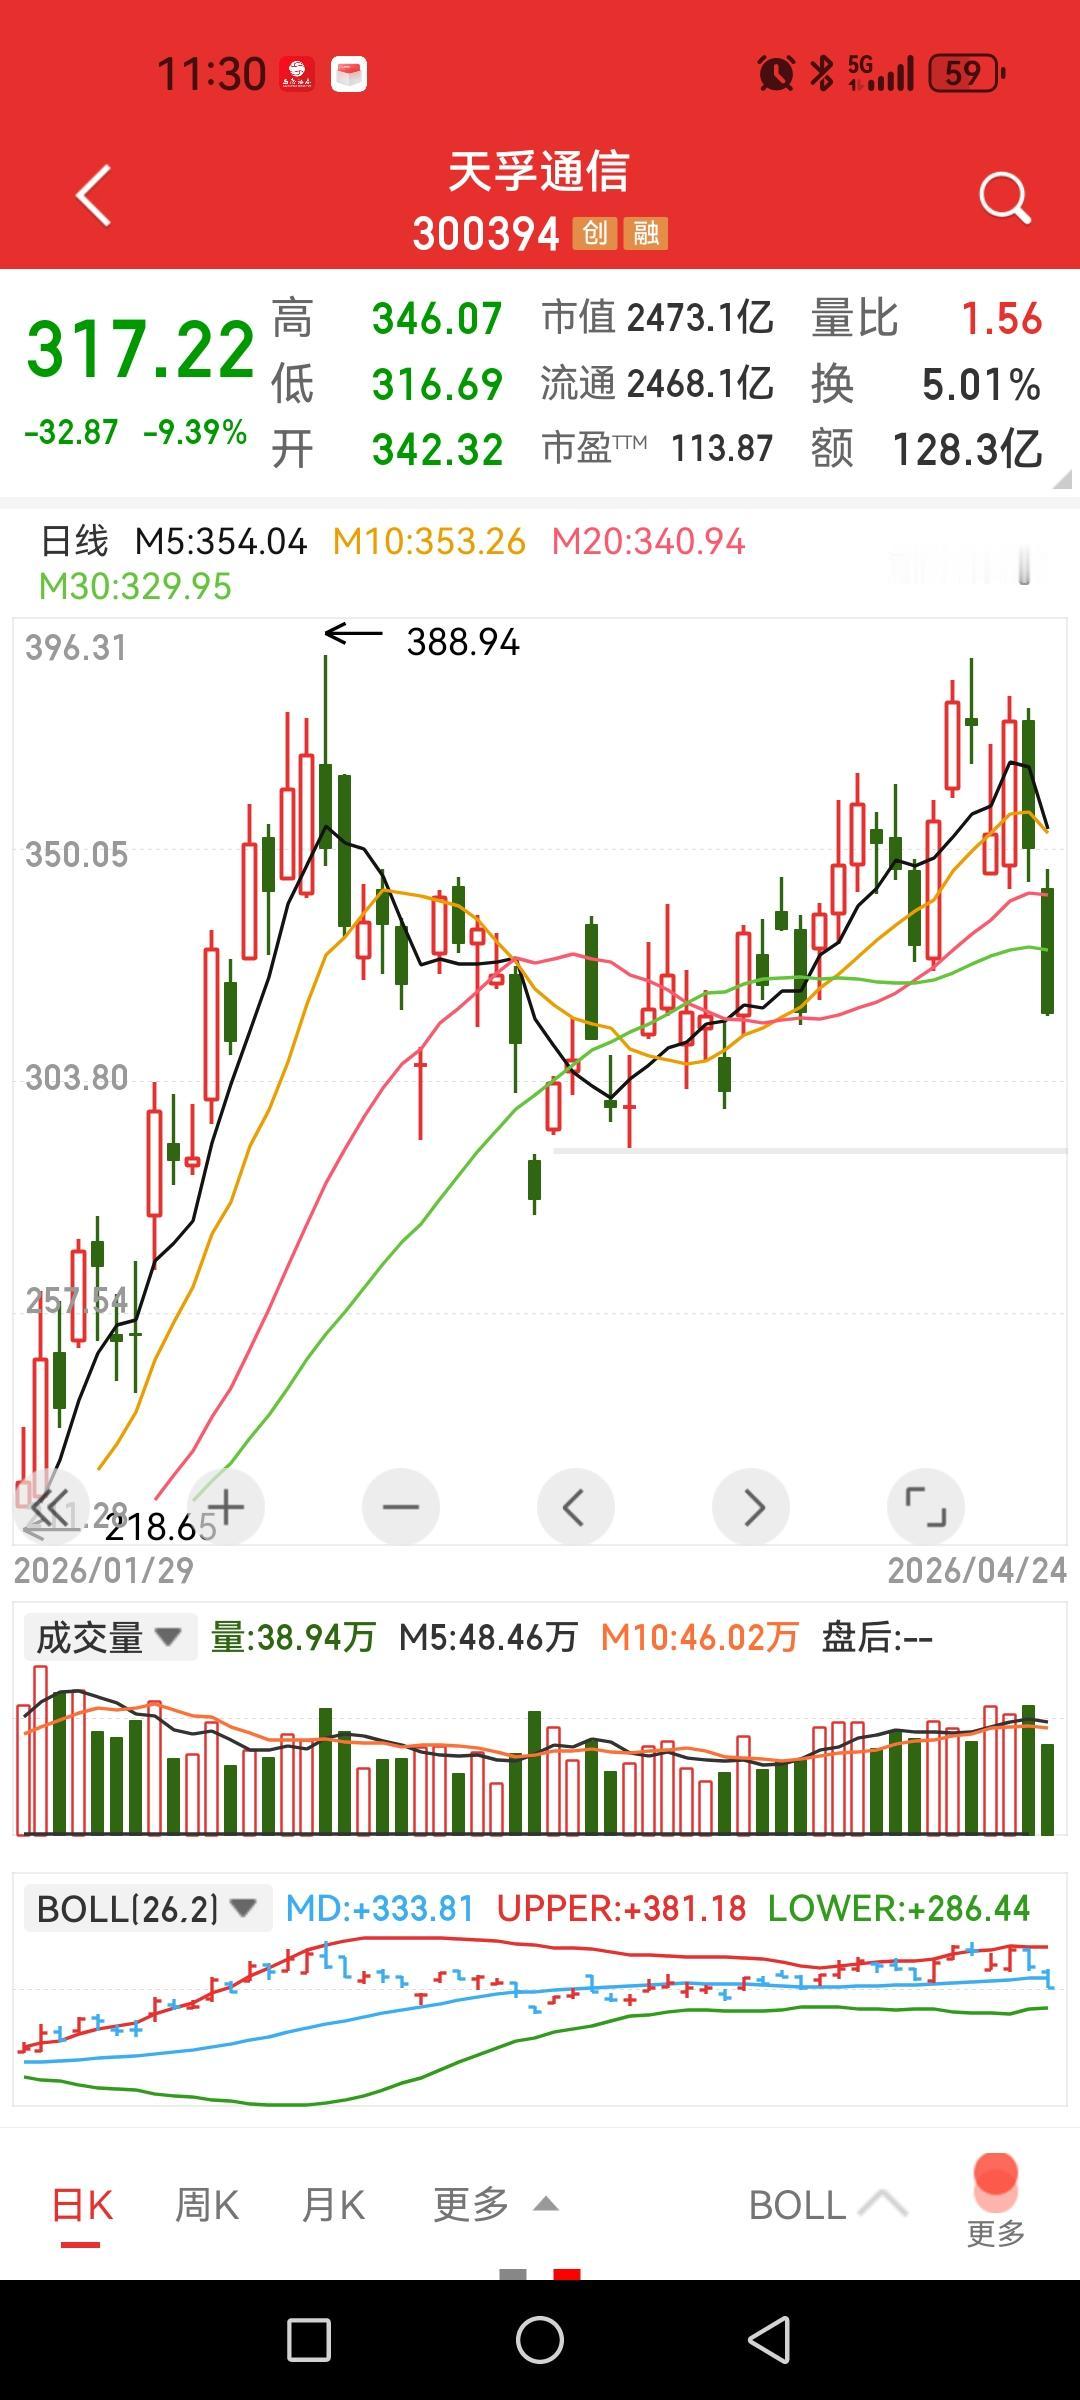Viewport: 1080px width, 2400px height.
Task: Jump to earliest data double-arrow button
Action: pos(50,1506)
